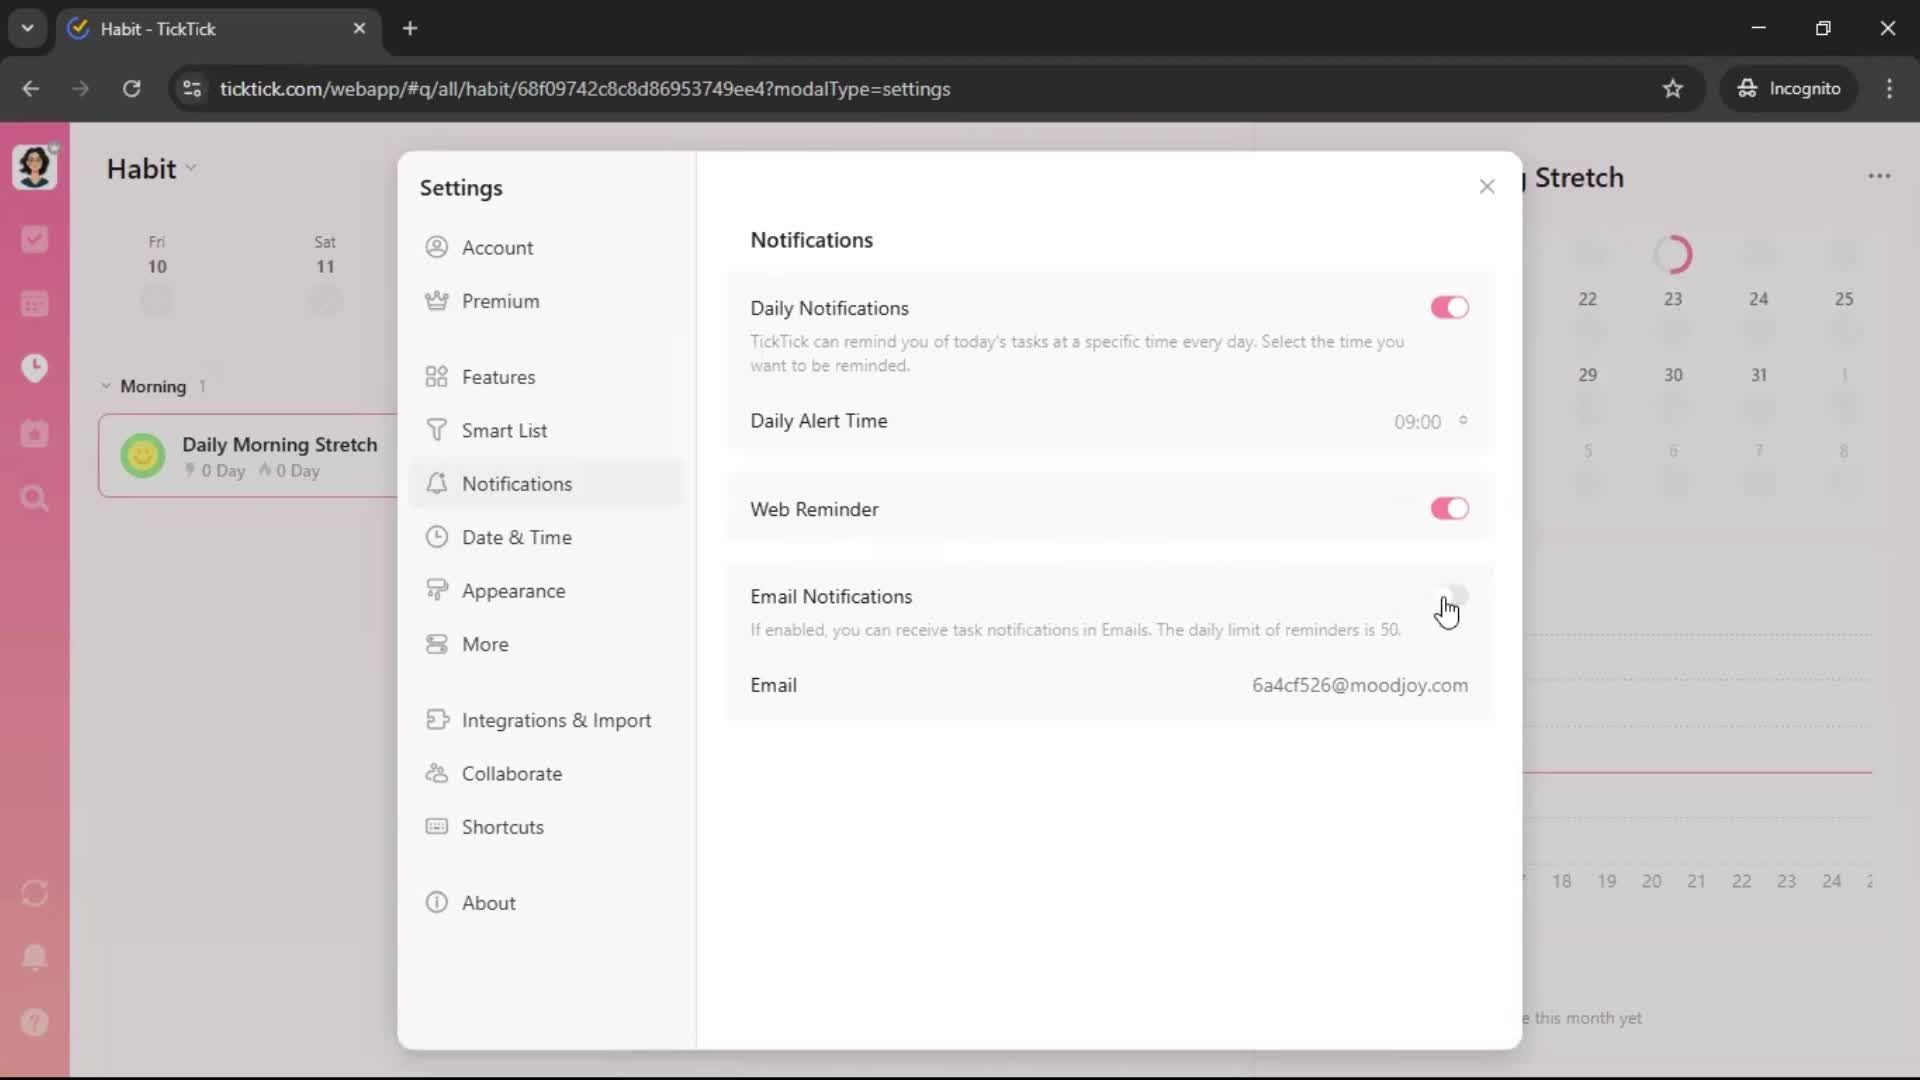
Task: Collapse the Morning section
Action: tap(106, 387)
